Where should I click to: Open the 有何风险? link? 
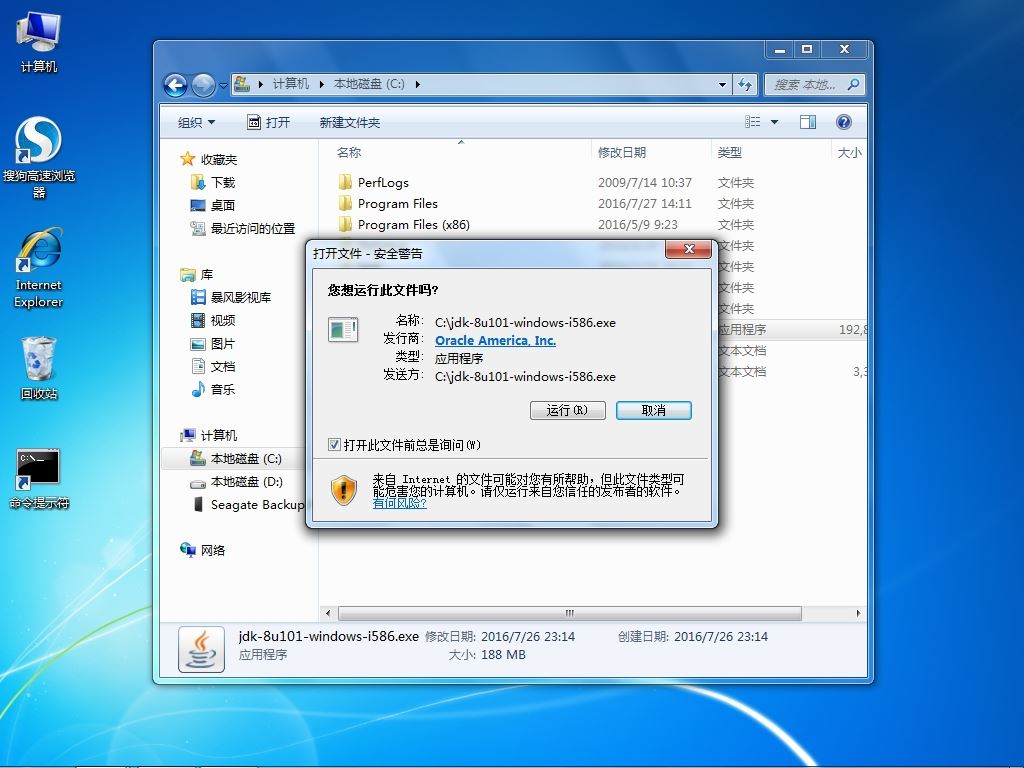click(x=400, y=503)
